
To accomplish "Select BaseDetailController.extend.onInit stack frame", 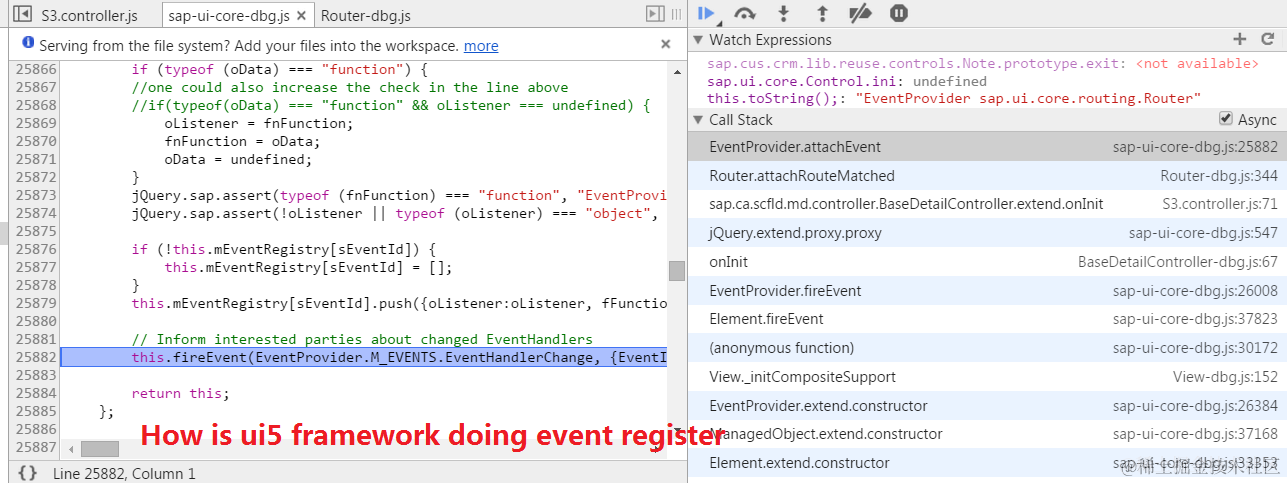I will pyautogui.click(x=987, y=204).
